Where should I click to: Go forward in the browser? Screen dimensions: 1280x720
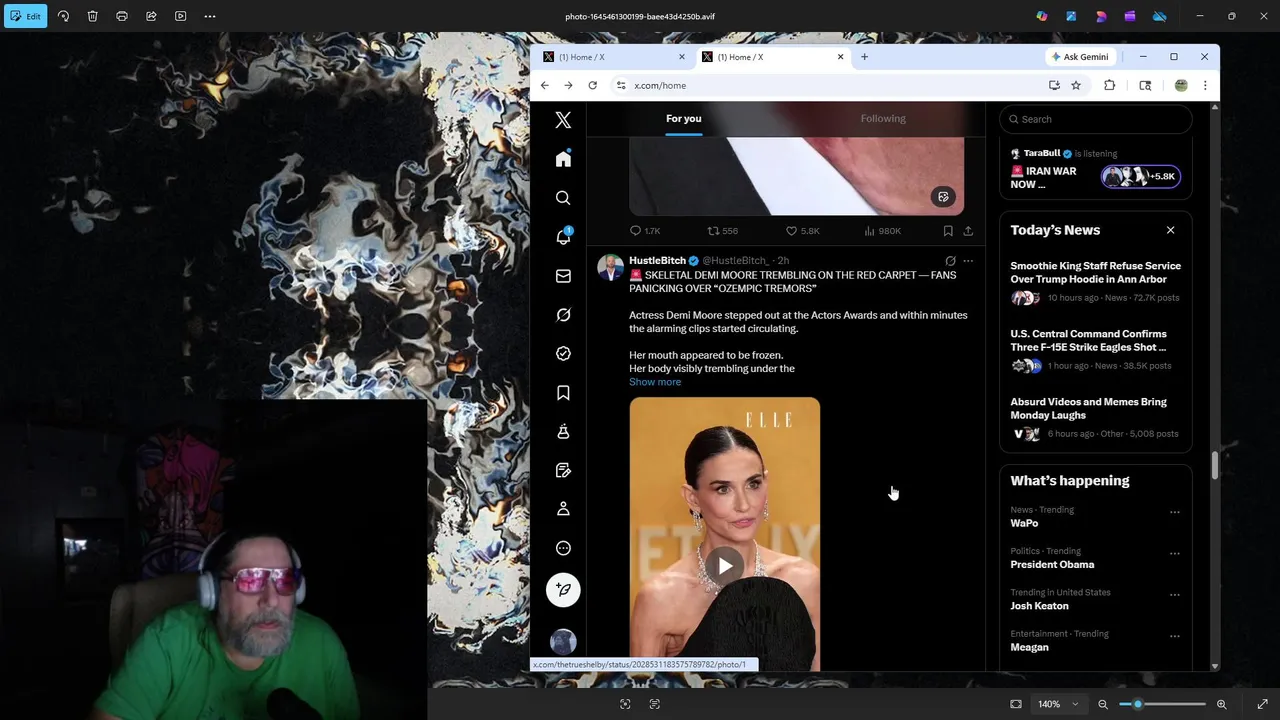point(568,85)
